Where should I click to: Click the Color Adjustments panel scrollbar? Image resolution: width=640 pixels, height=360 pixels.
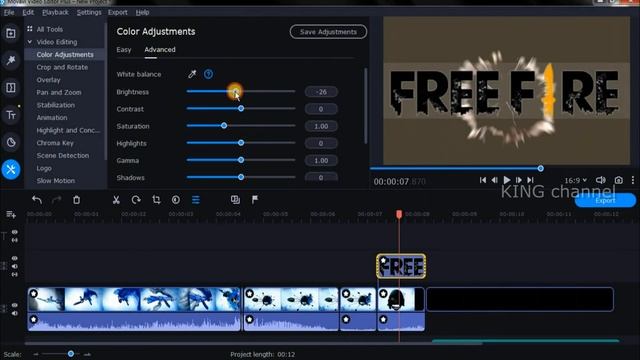point(365,106)
